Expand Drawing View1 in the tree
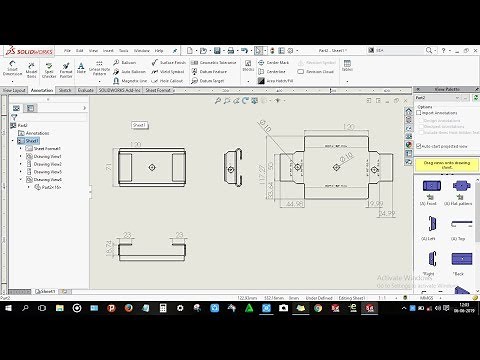480x360 pixels. pyautogui.click(x=21, y=156)
